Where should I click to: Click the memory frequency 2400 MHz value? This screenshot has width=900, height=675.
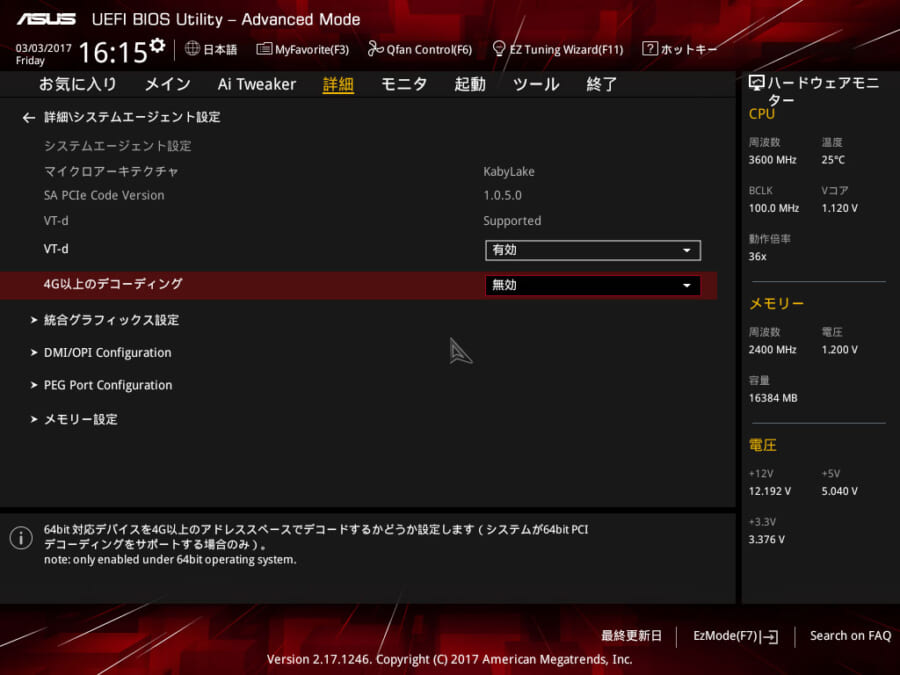(x=773, y=350)
